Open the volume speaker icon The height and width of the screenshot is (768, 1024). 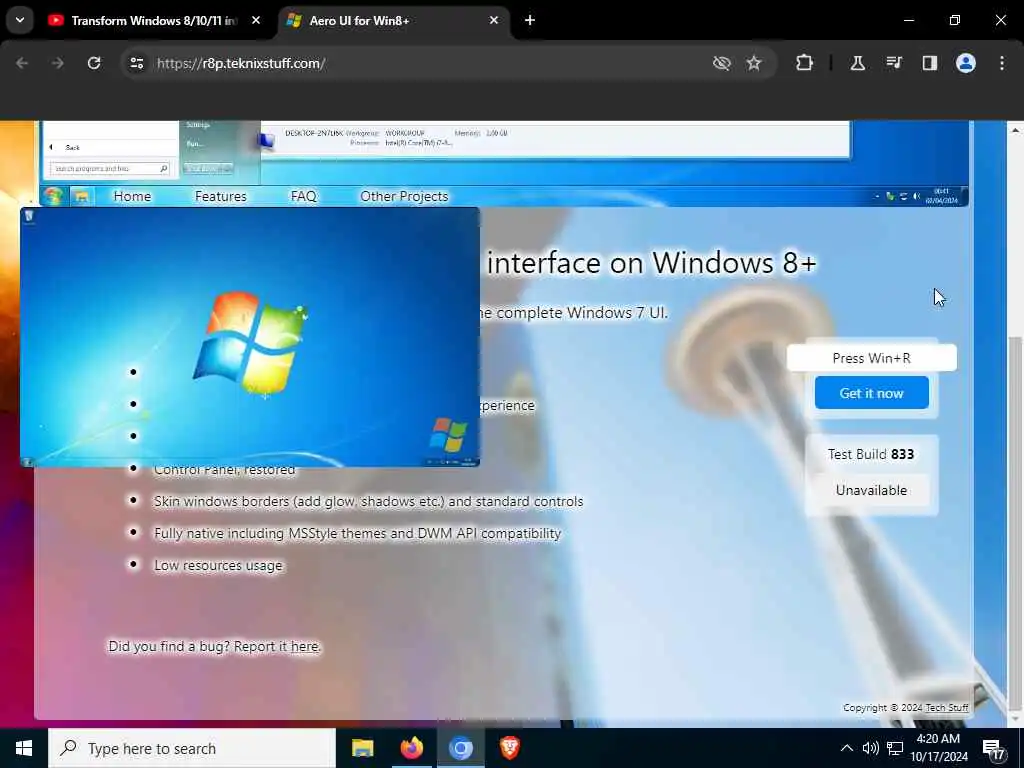(x=870, y=748)
